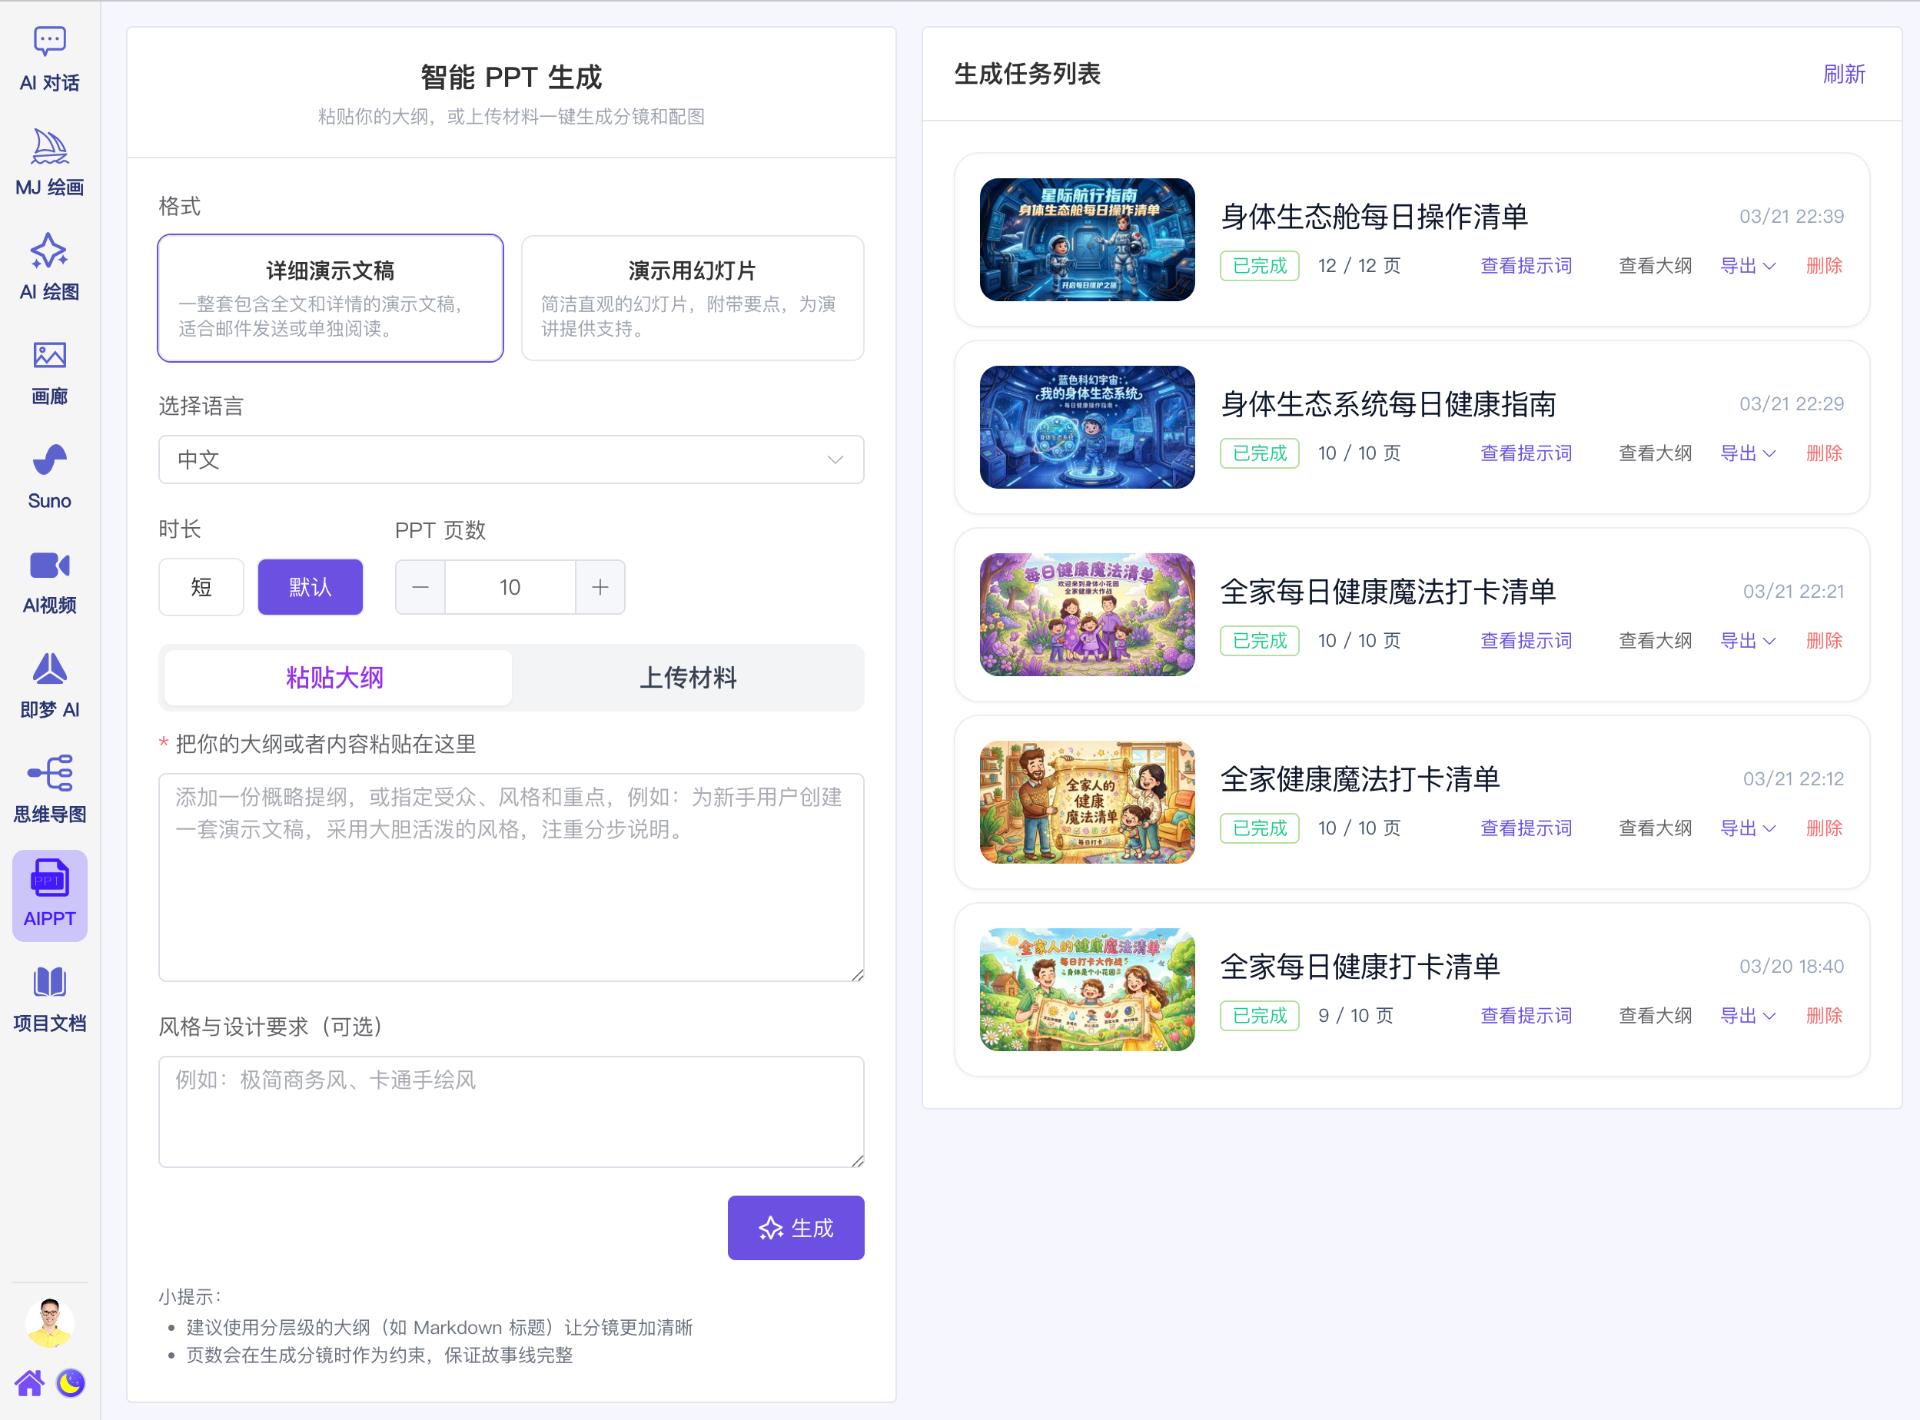Open the language selection dropdown

(510, 460)
